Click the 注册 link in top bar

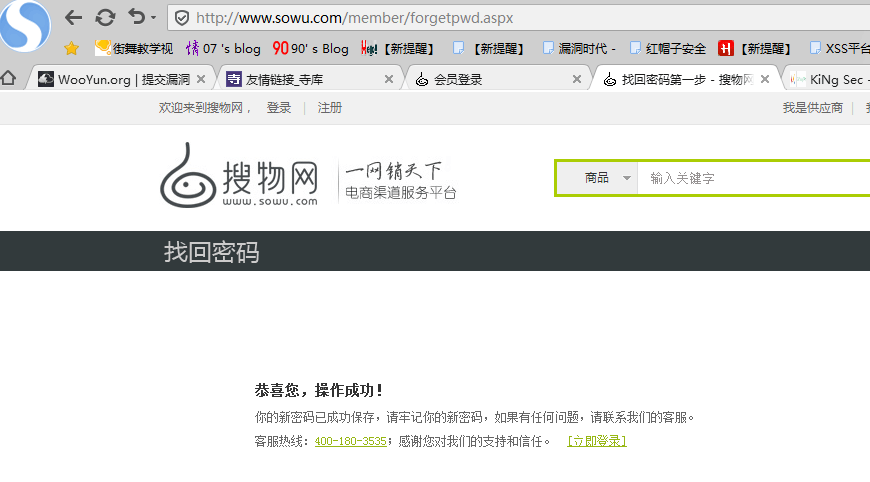330,108
